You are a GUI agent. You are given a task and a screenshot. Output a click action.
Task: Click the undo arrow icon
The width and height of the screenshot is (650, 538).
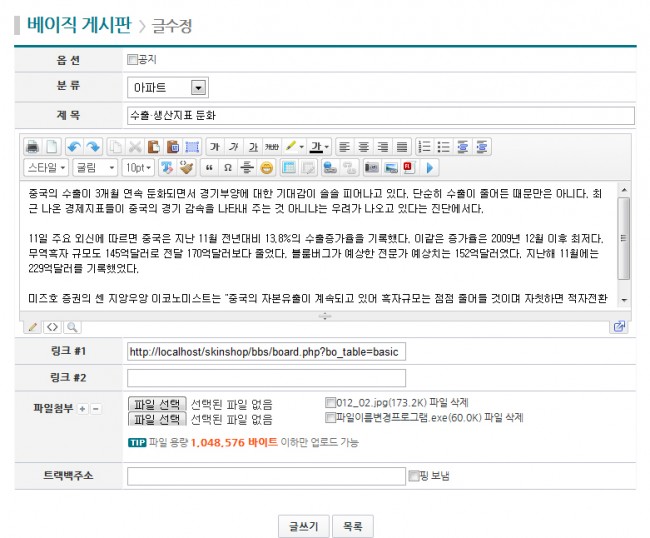(74, 146)
